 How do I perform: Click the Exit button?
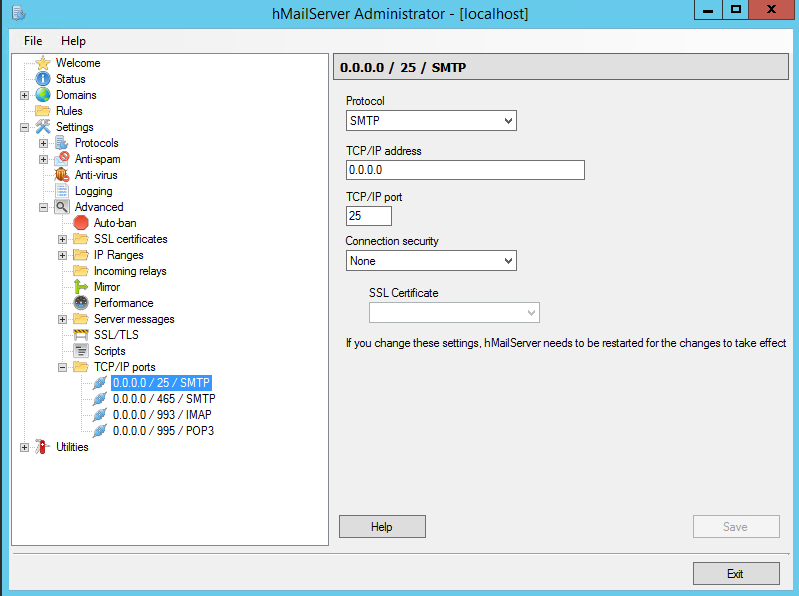(x=736, y=574)
